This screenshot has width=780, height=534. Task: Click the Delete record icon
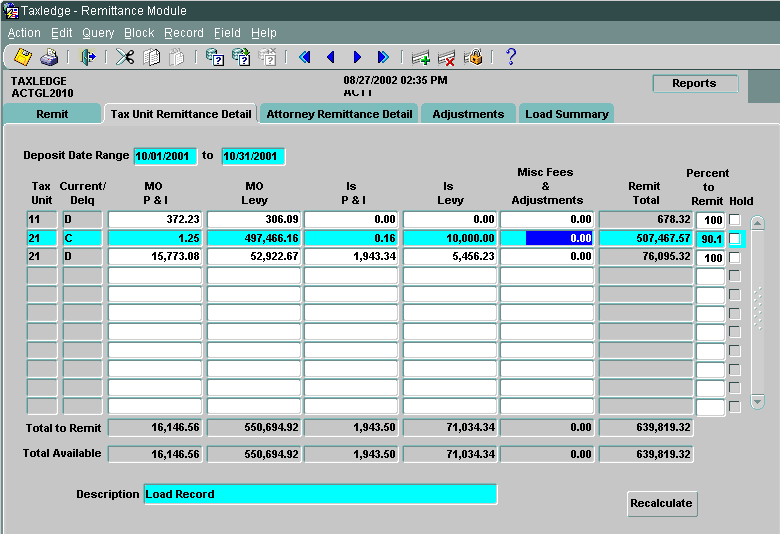click(x=446, y=57)
